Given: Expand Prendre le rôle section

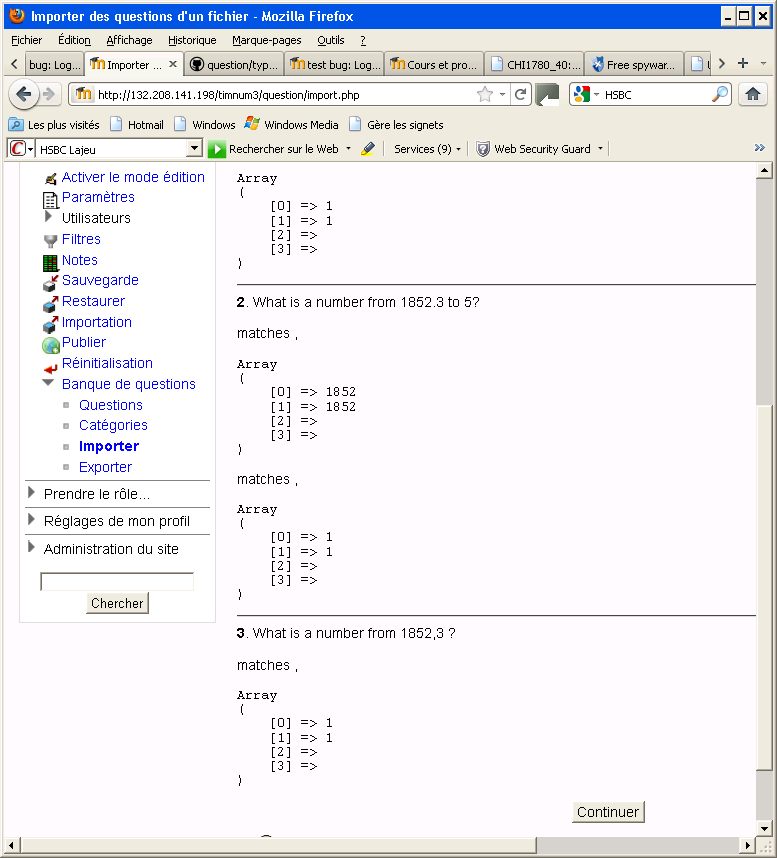Looking at the screenshot, I should coord(31,492).
